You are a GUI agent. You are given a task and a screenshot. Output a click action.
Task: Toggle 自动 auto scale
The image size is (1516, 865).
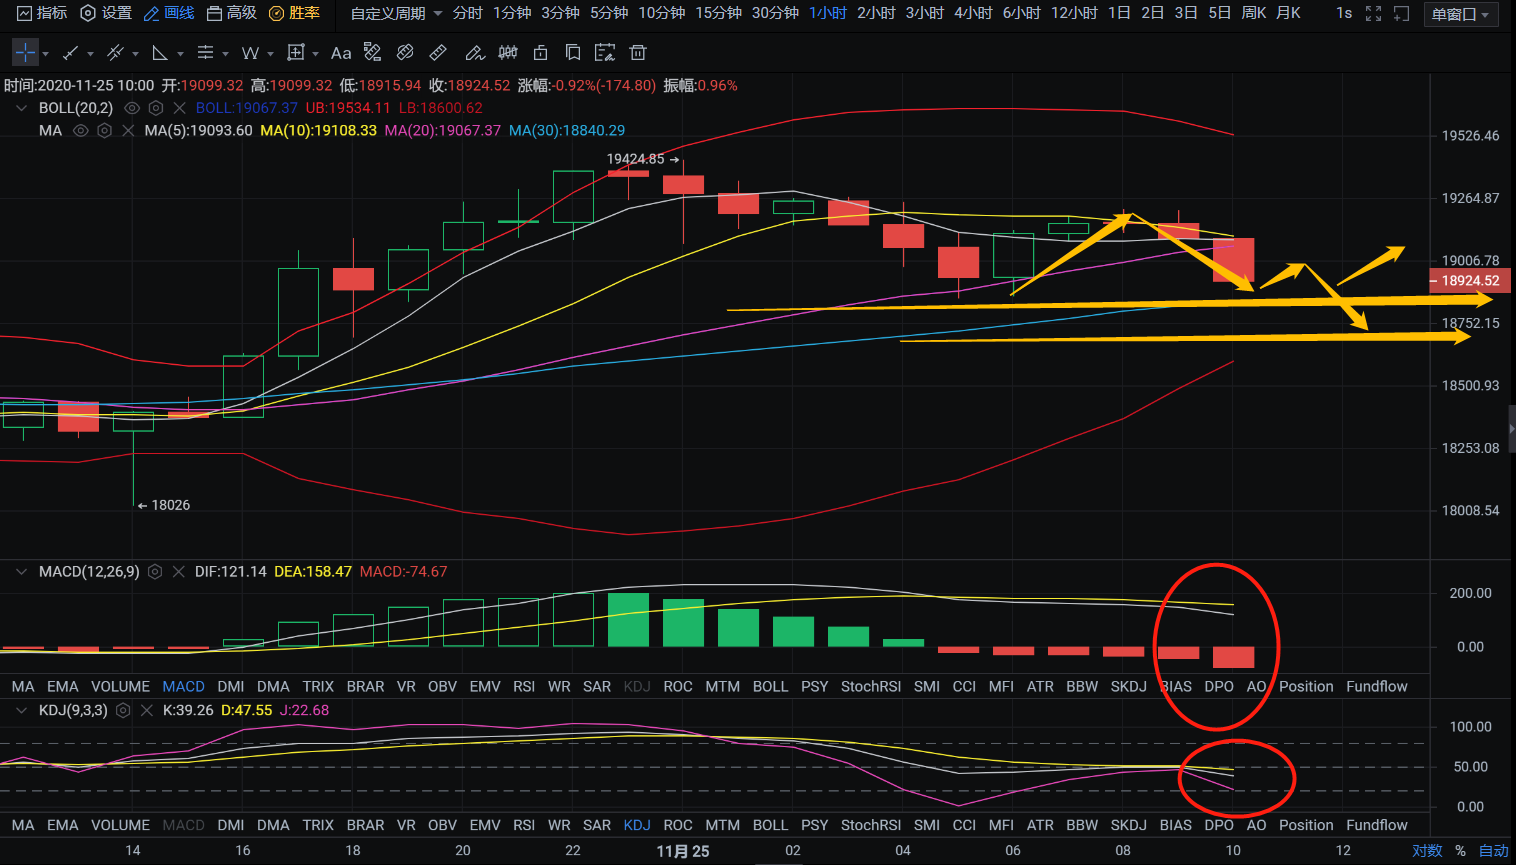(1493, 851)
